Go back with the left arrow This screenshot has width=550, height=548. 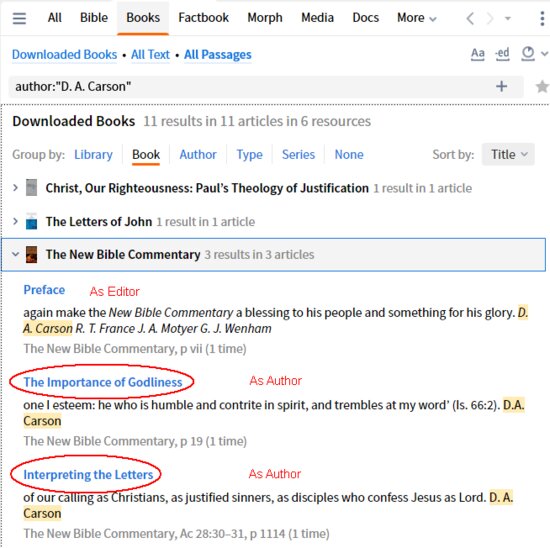pos(470,18)
